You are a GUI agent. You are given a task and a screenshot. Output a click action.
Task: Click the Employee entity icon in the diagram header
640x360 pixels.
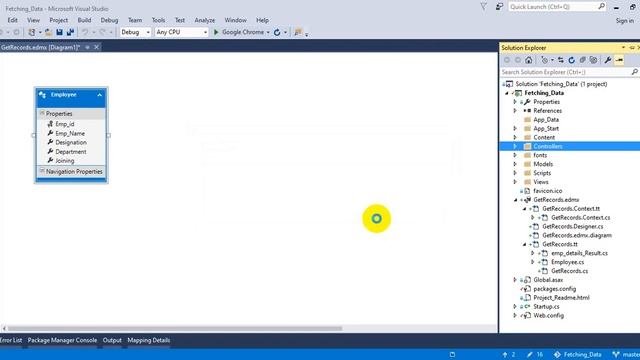[x=42, y=95]
